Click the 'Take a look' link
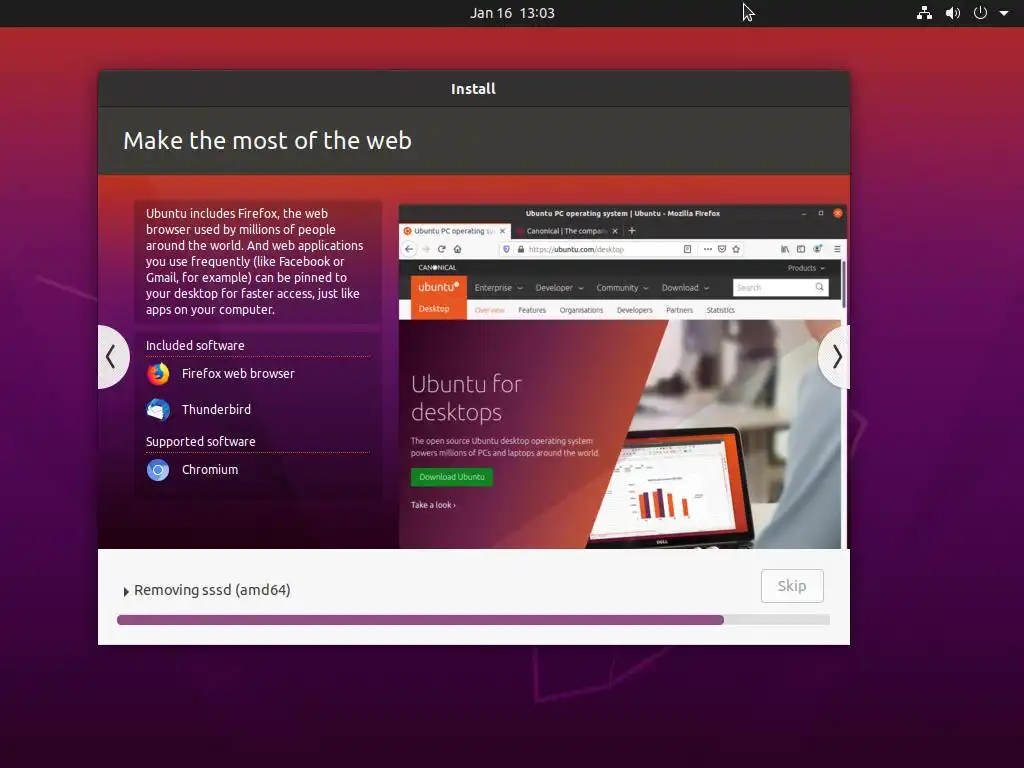This screenshot has width=1024, height=768. pyautogui.click(x=433, y=505)
